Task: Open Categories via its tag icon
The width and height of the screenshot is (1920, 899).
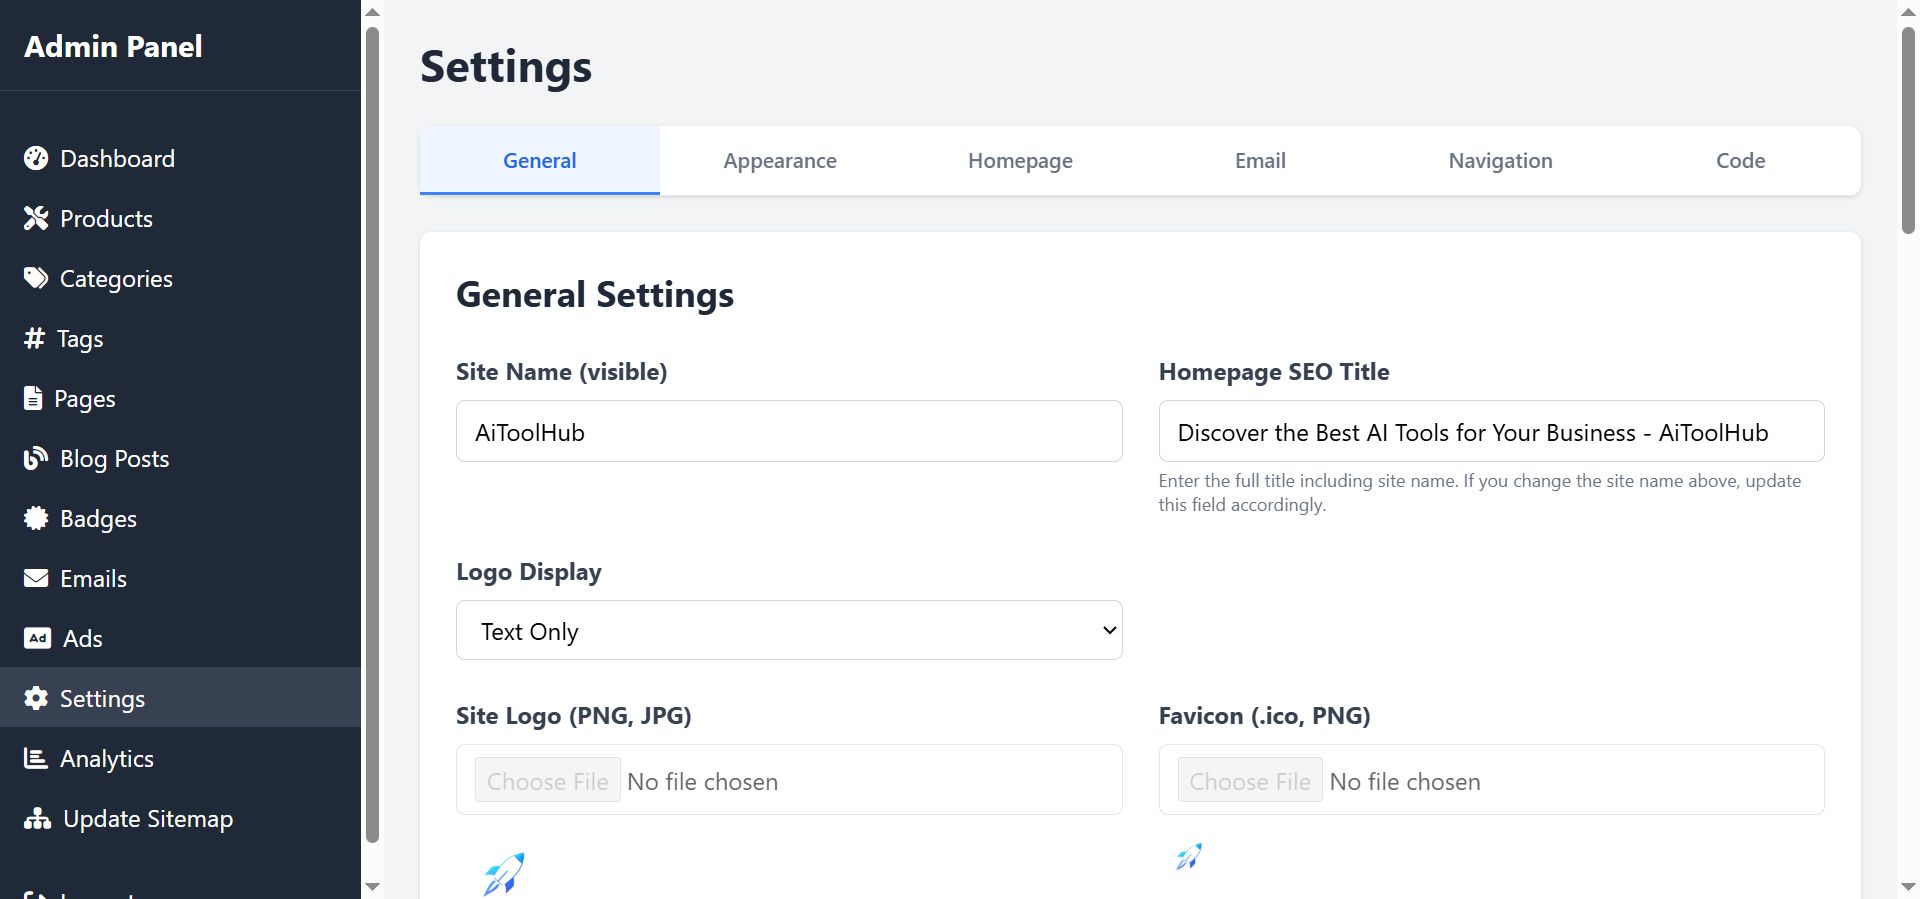Action: click(x=36, y=278)
